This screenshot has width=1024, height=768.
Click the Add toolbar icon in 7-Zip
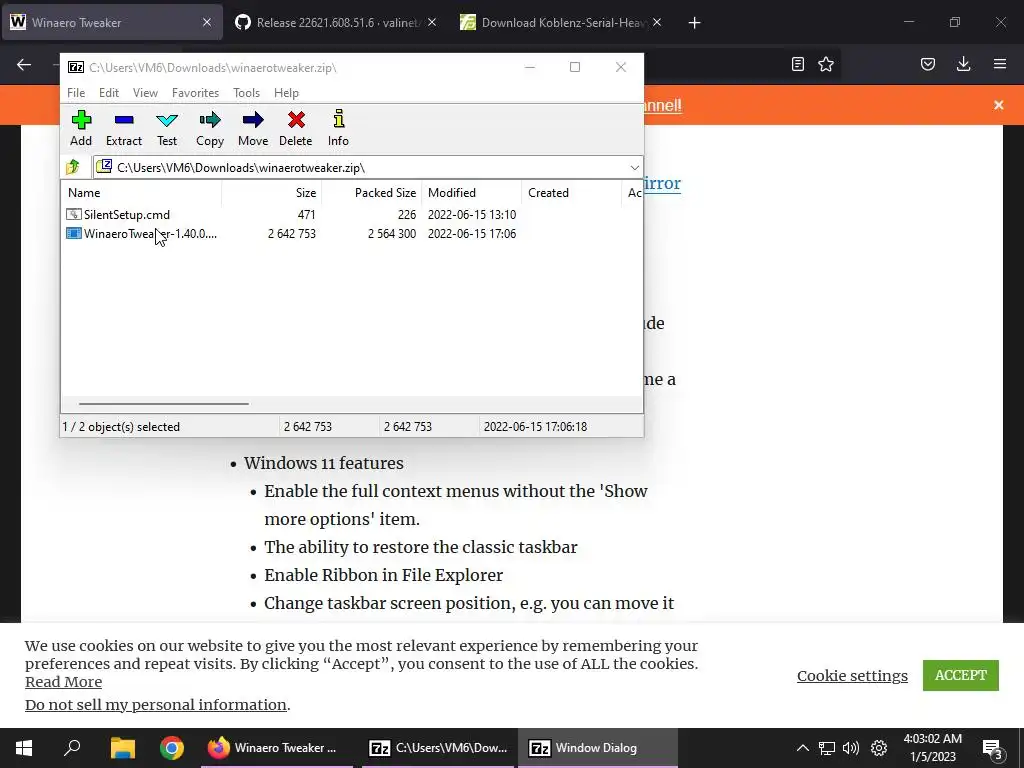click(81, 128)
